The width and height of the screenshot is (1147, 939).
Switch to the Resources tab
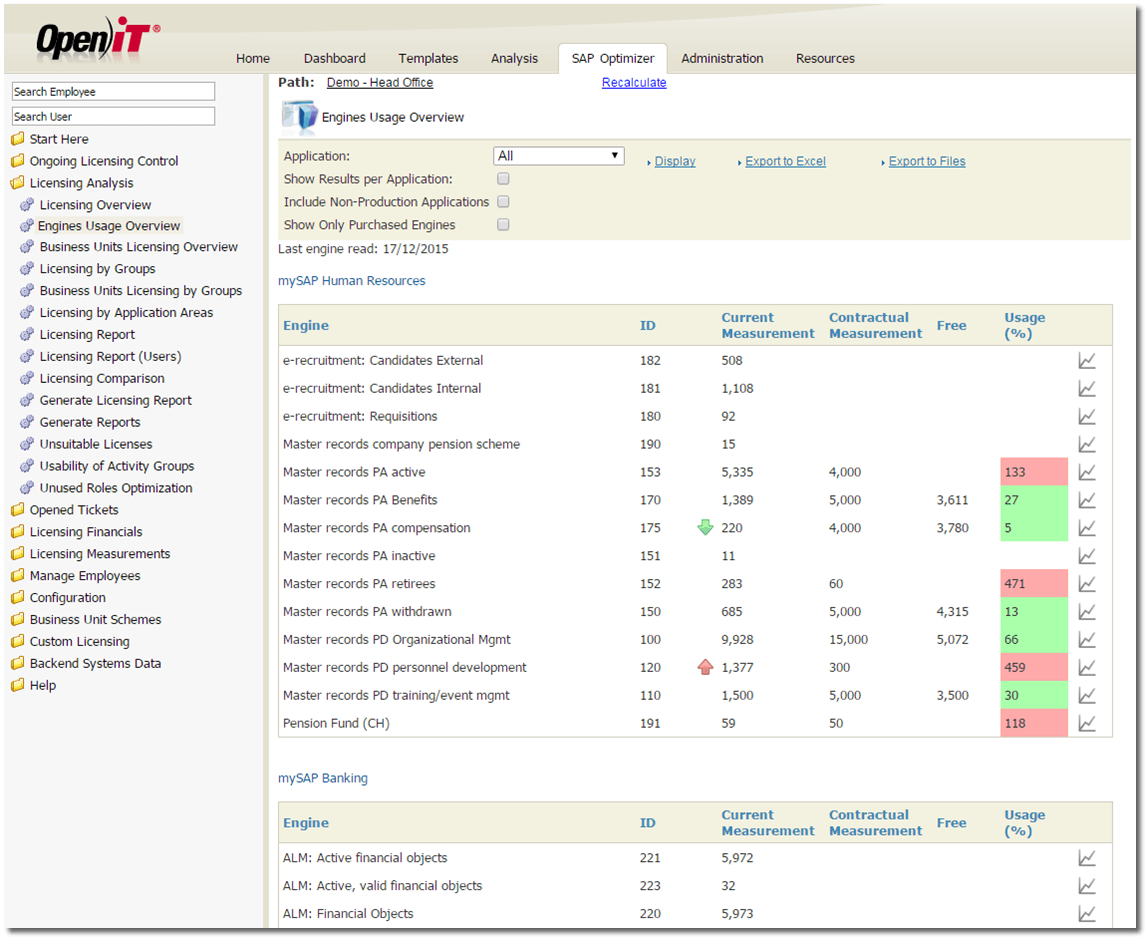825,59
